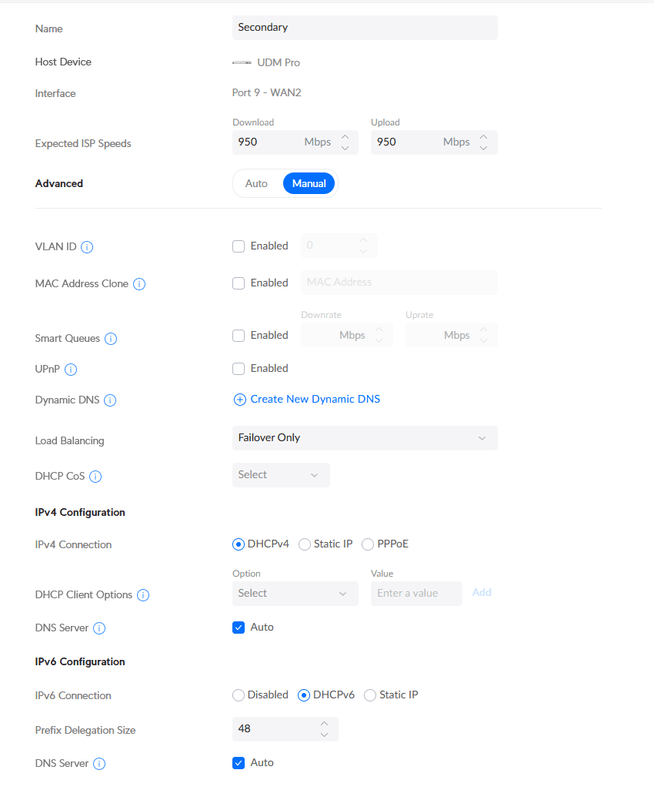Click Create New Dynamic DNS link
Viewport: 654px width, 800px height.
[315, 399]
